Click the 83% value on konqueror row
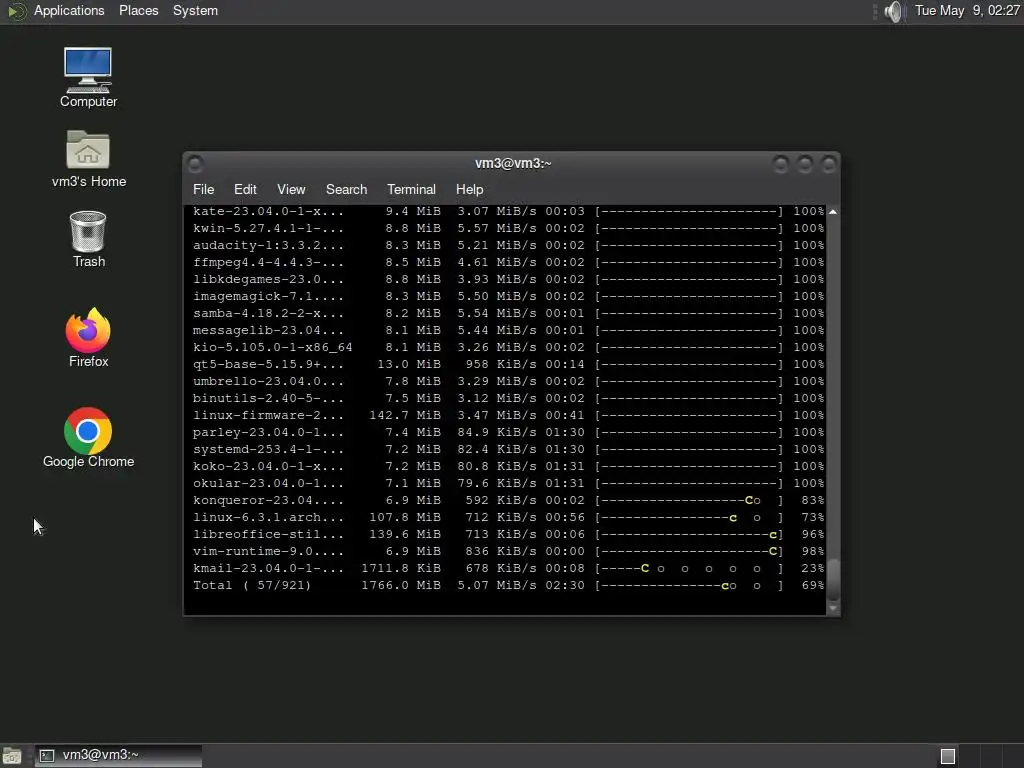1024x768 pixels. coord(813,500)
